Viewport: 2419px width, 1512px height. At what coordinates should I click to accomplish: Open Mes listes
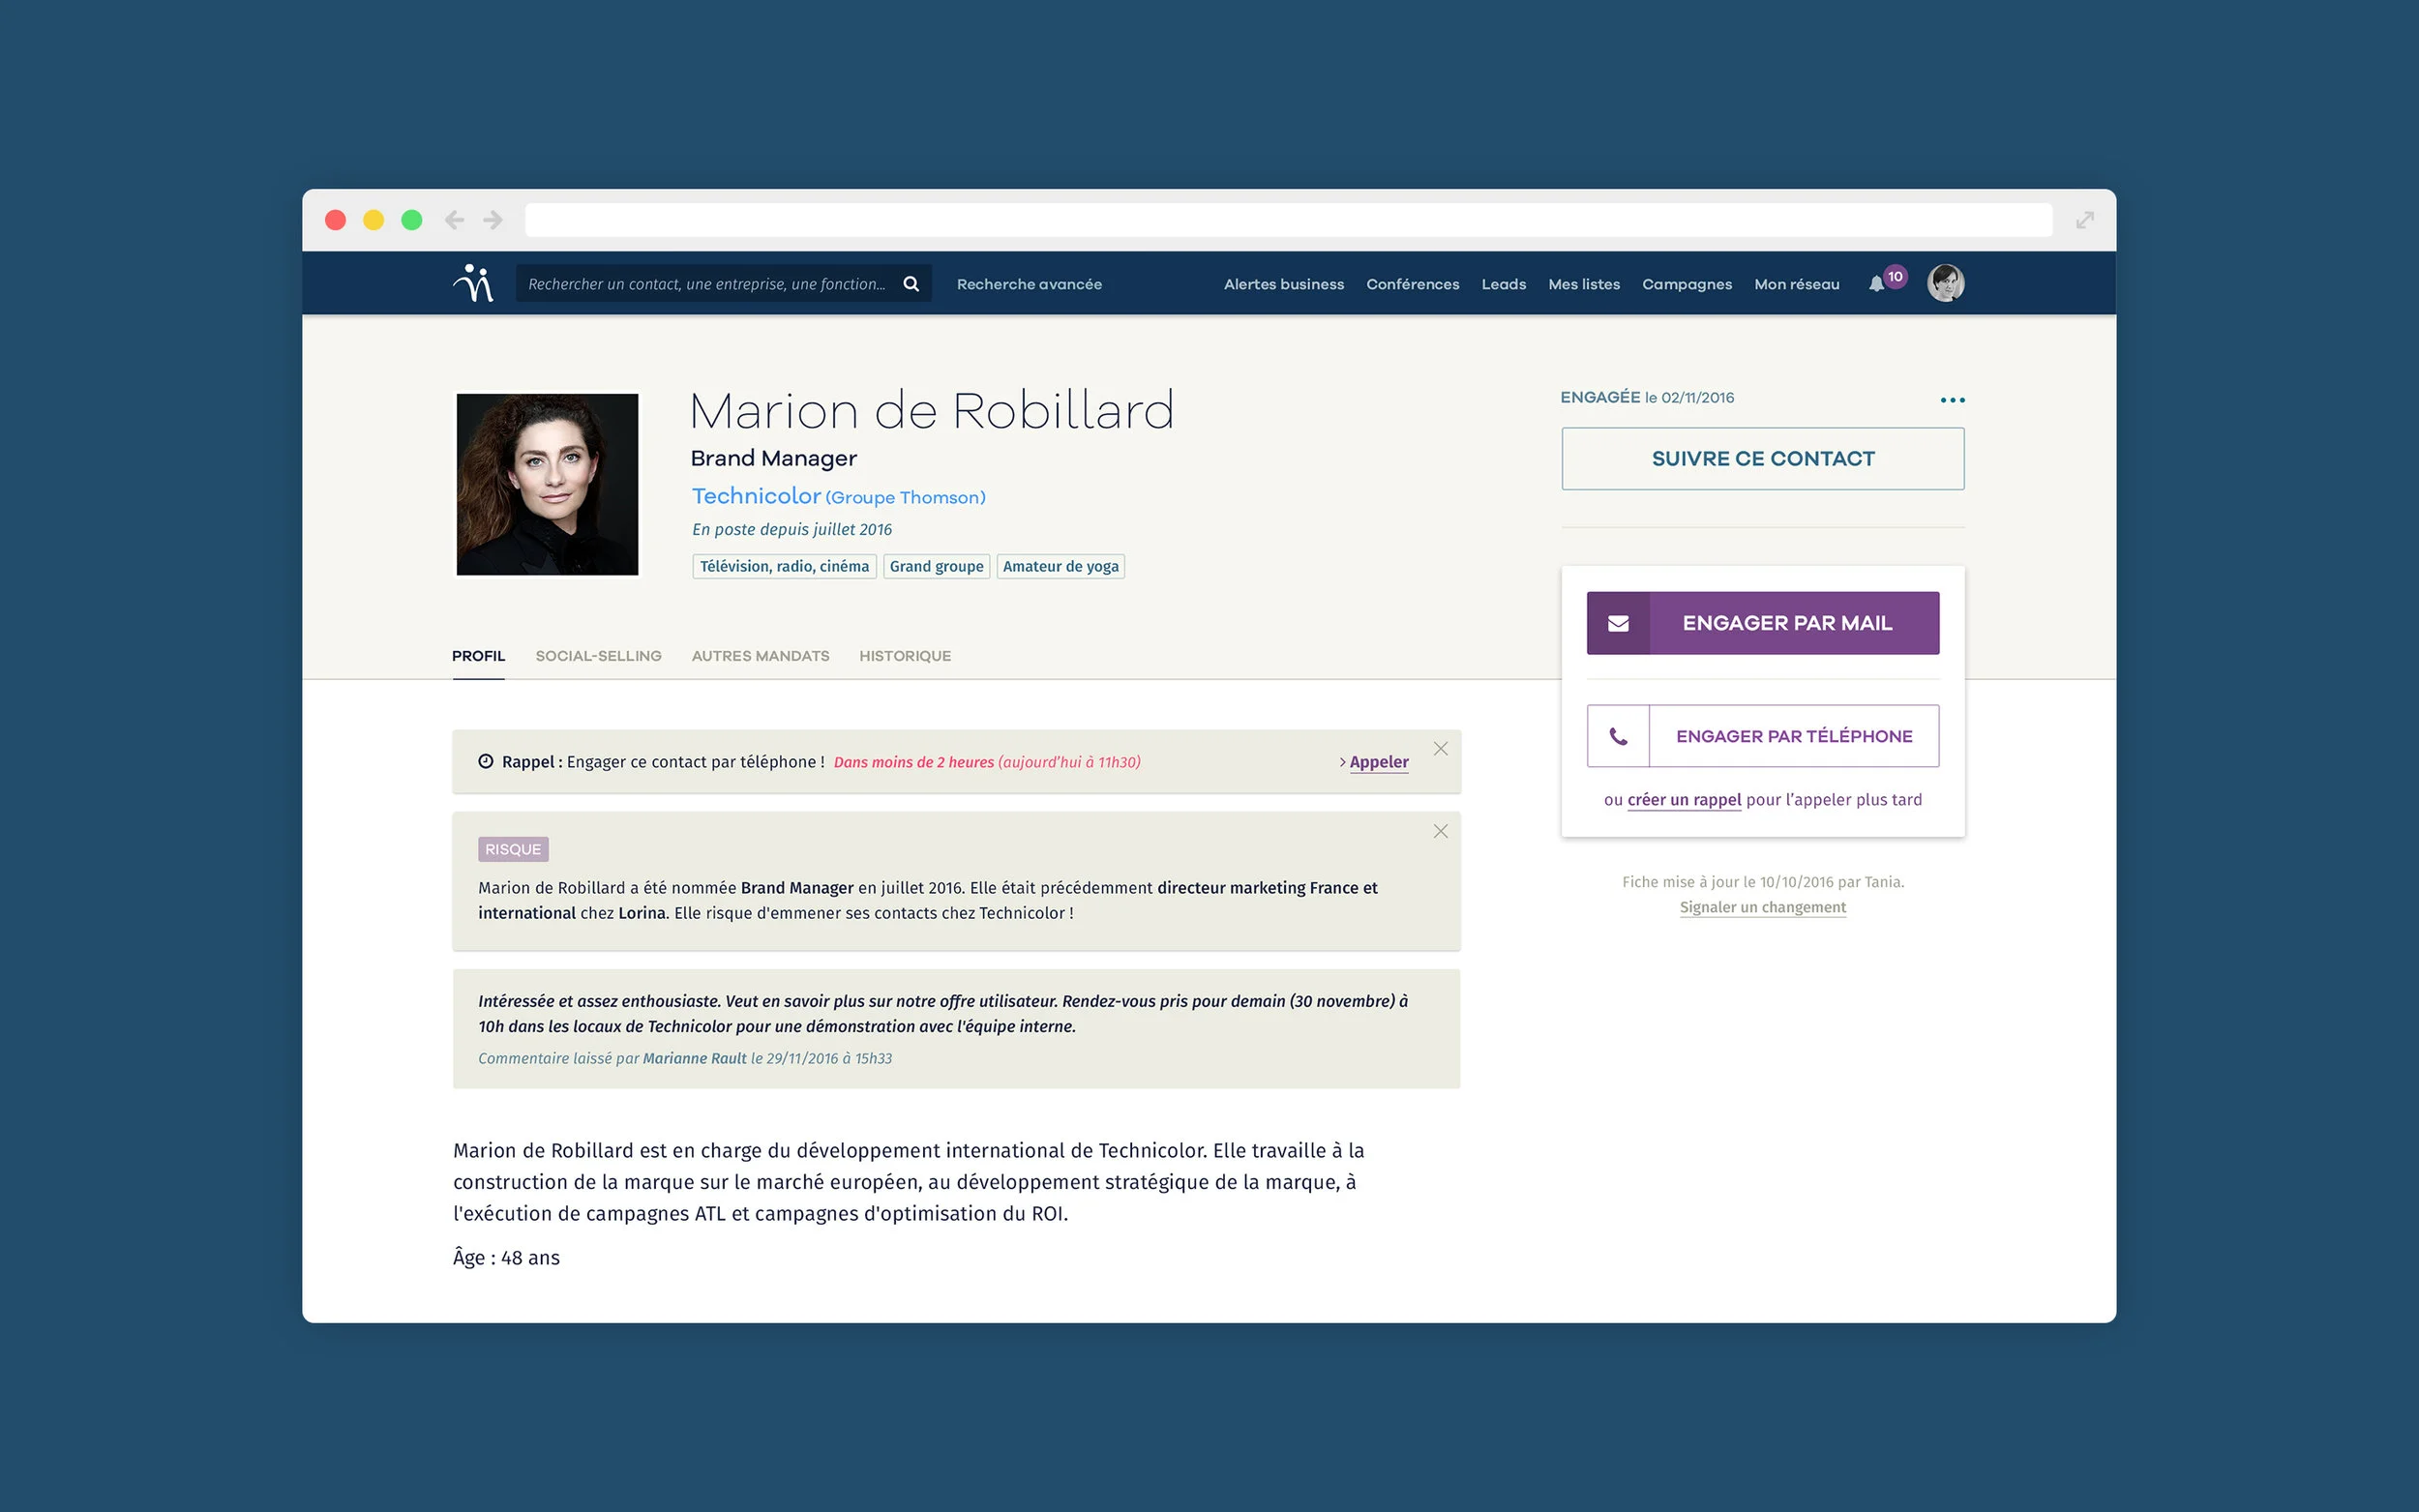(1583, 284)
